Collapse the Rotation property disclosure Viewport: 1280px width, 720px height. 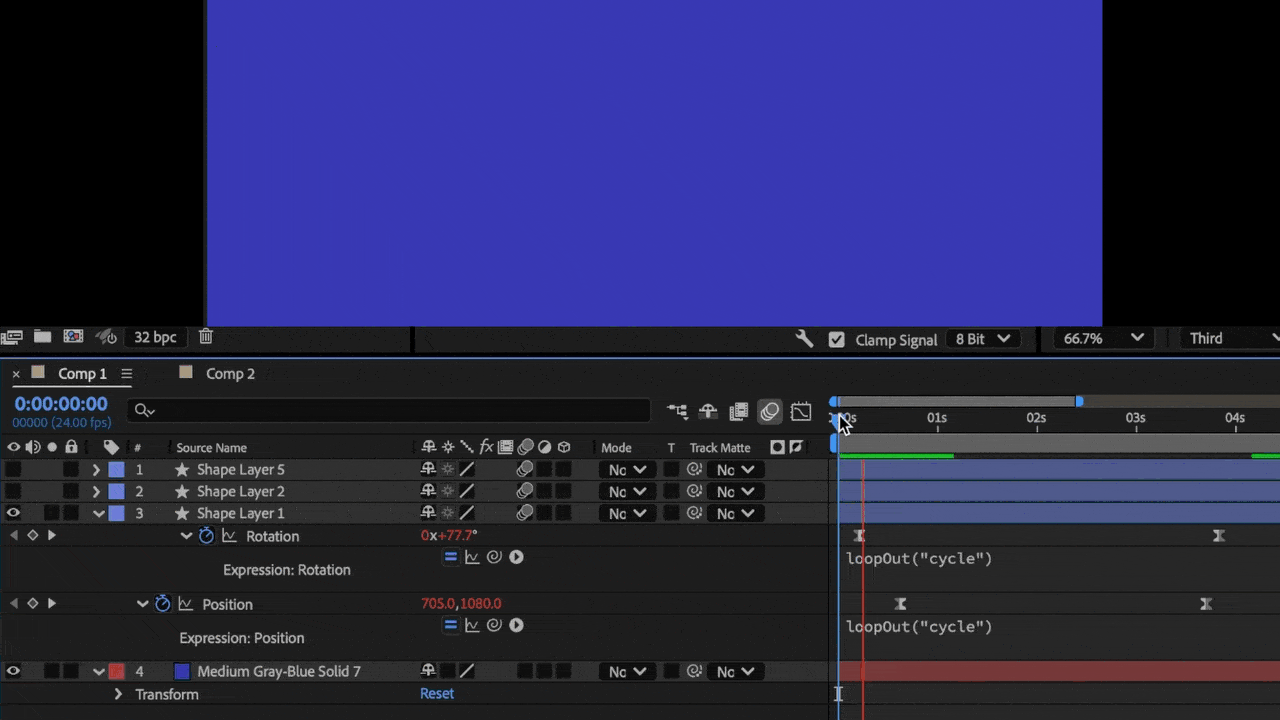(186, 536)
